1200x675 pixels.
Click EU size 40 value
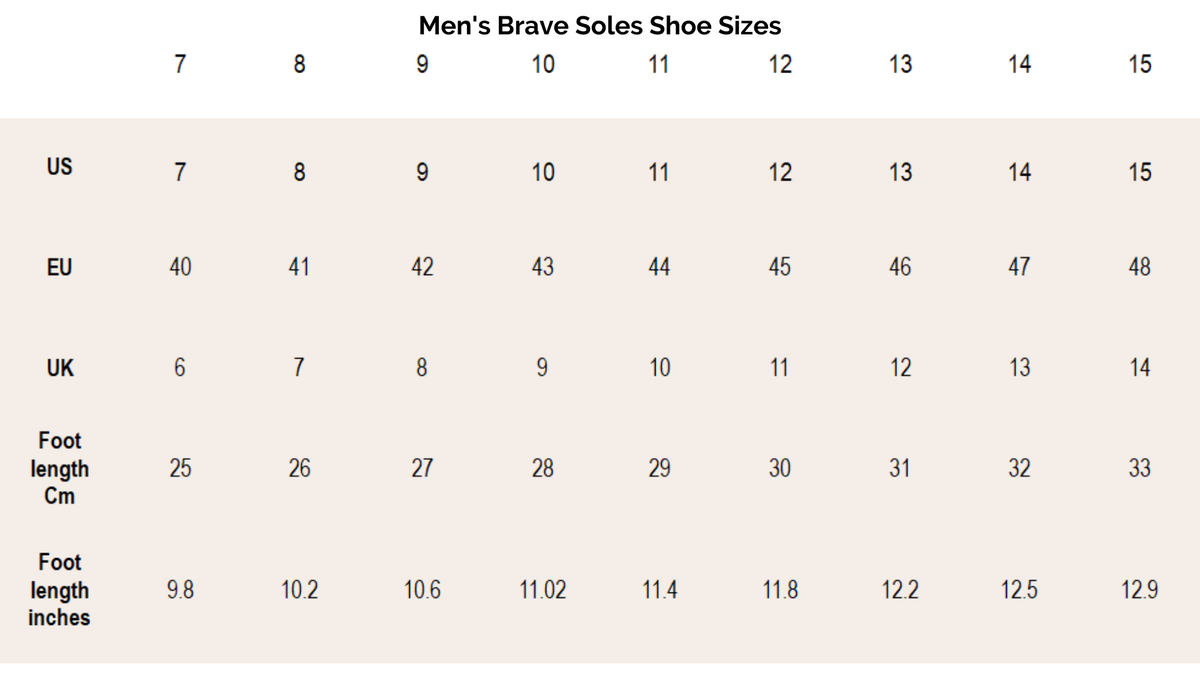click(180, 267)
